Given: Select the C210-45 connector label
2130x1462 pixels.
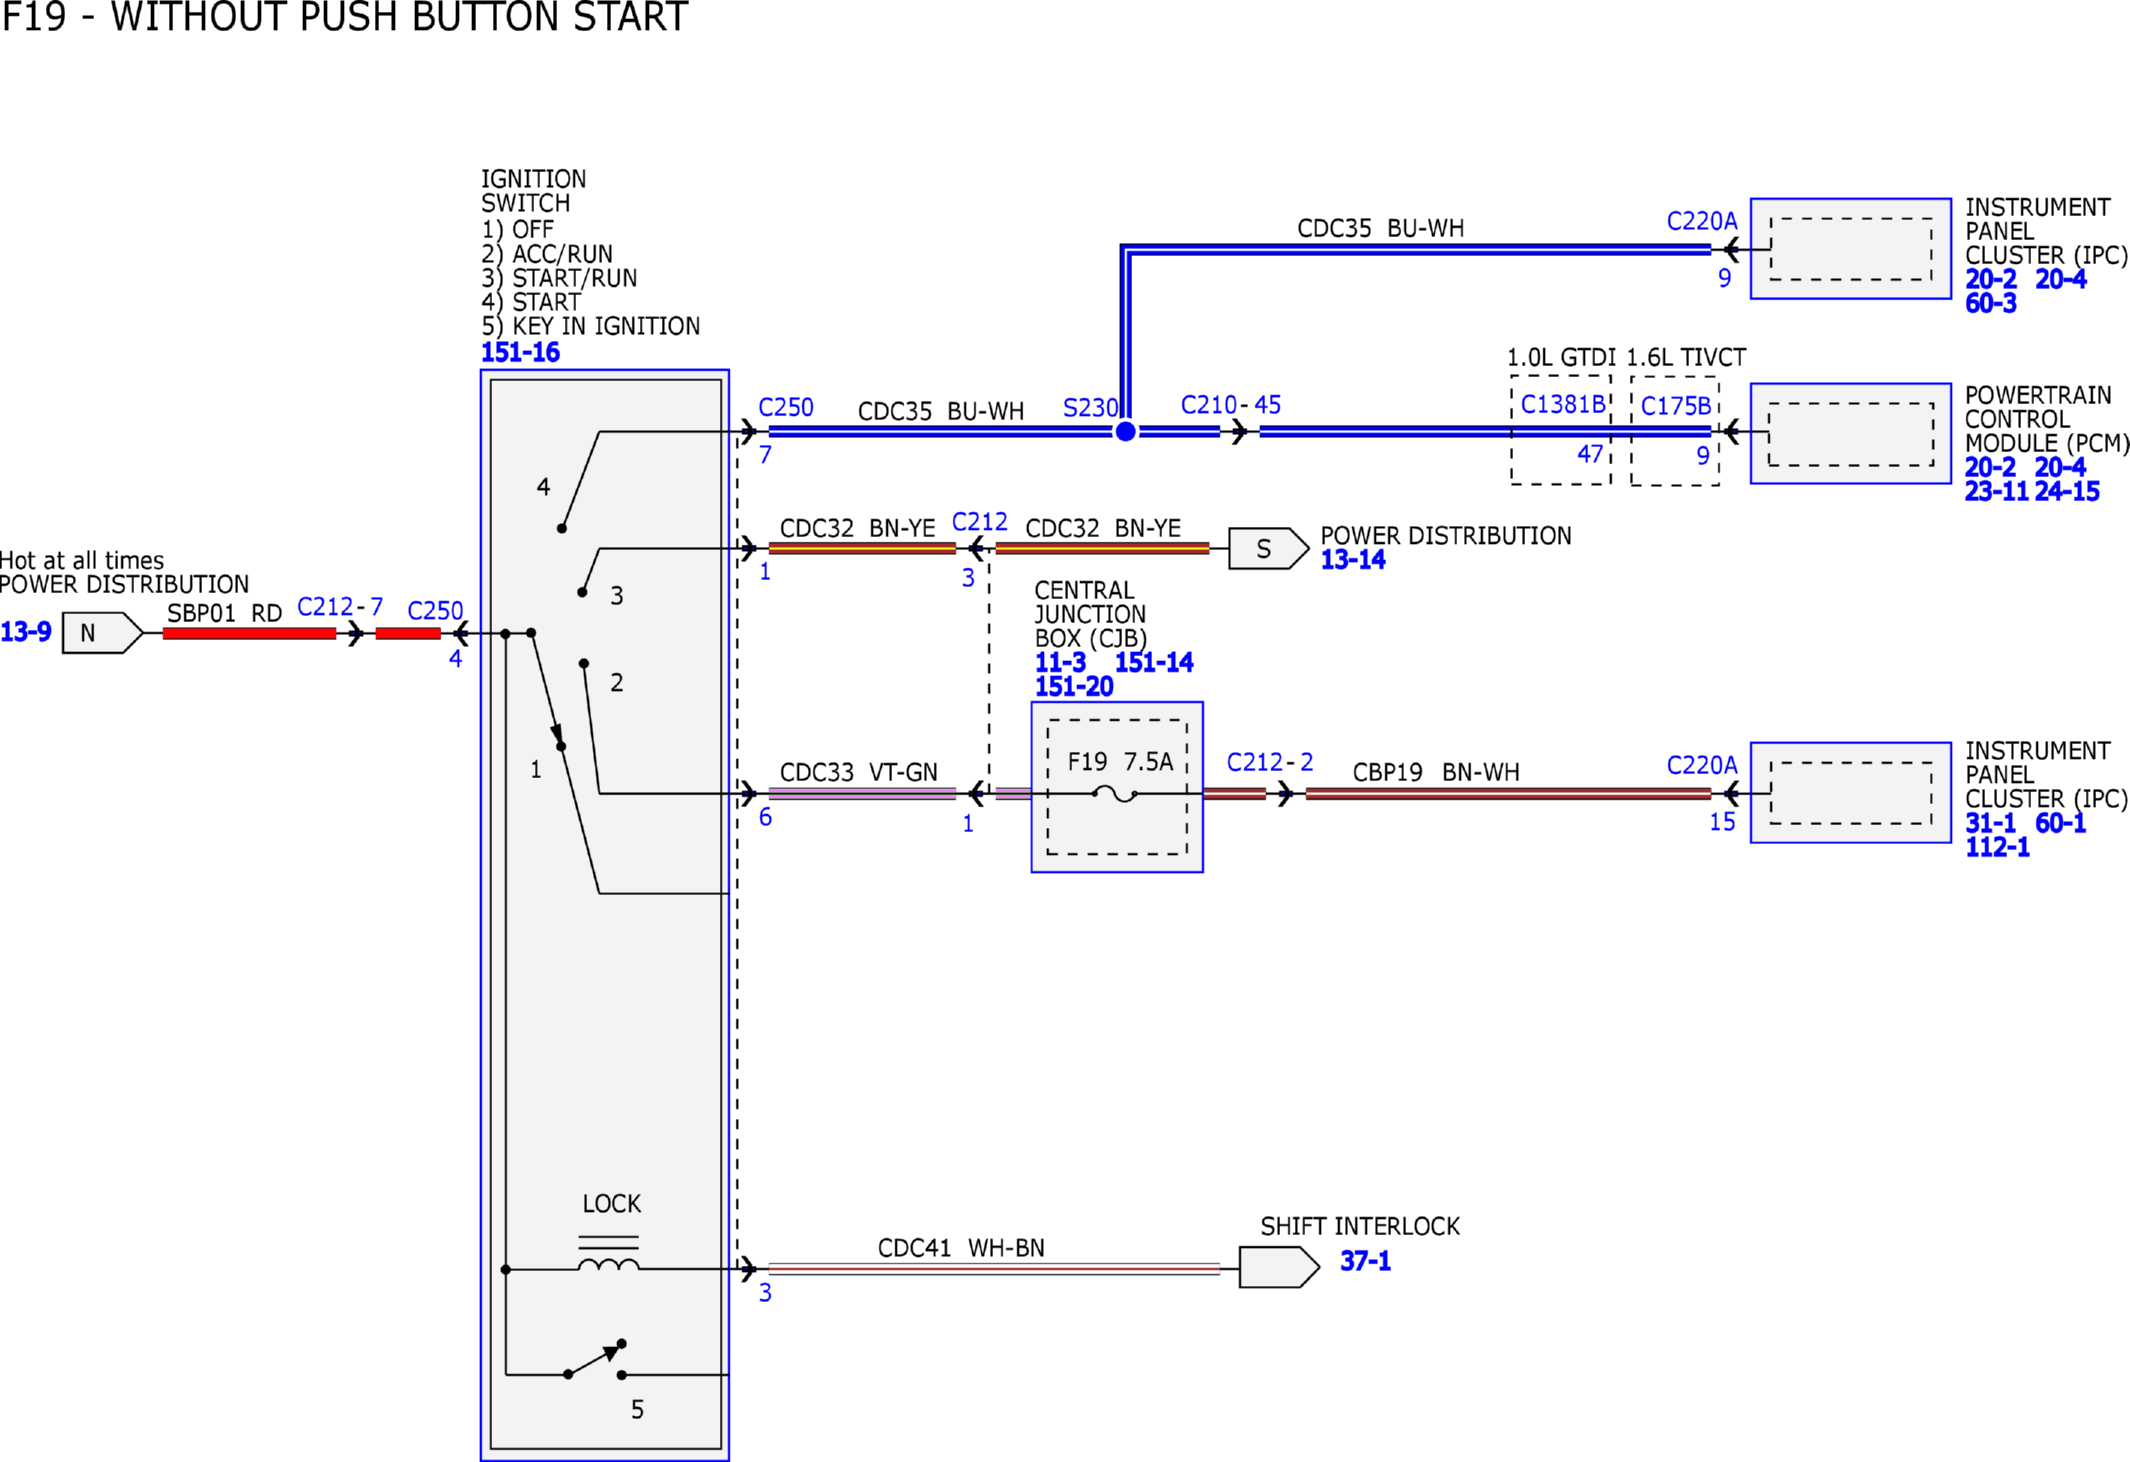Looking at the screenshot, I should (1231, 405).
